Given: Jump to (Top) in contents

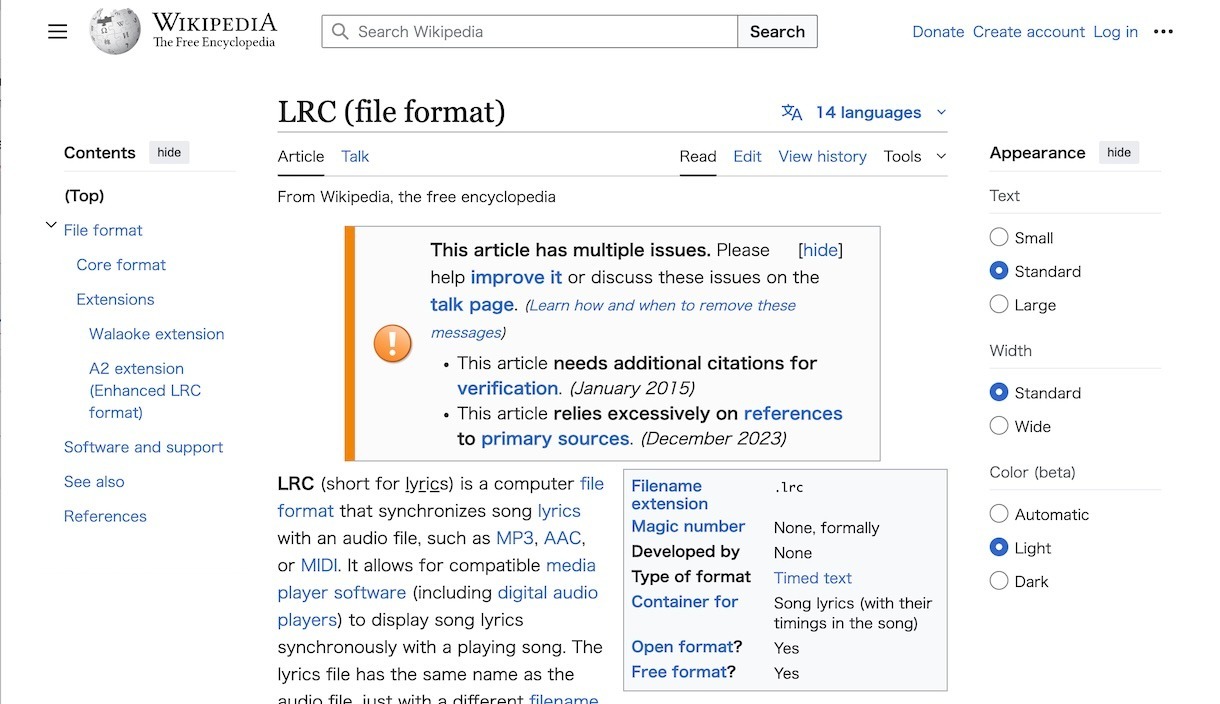Looking at the screenshot, I should tap(84, 196).
